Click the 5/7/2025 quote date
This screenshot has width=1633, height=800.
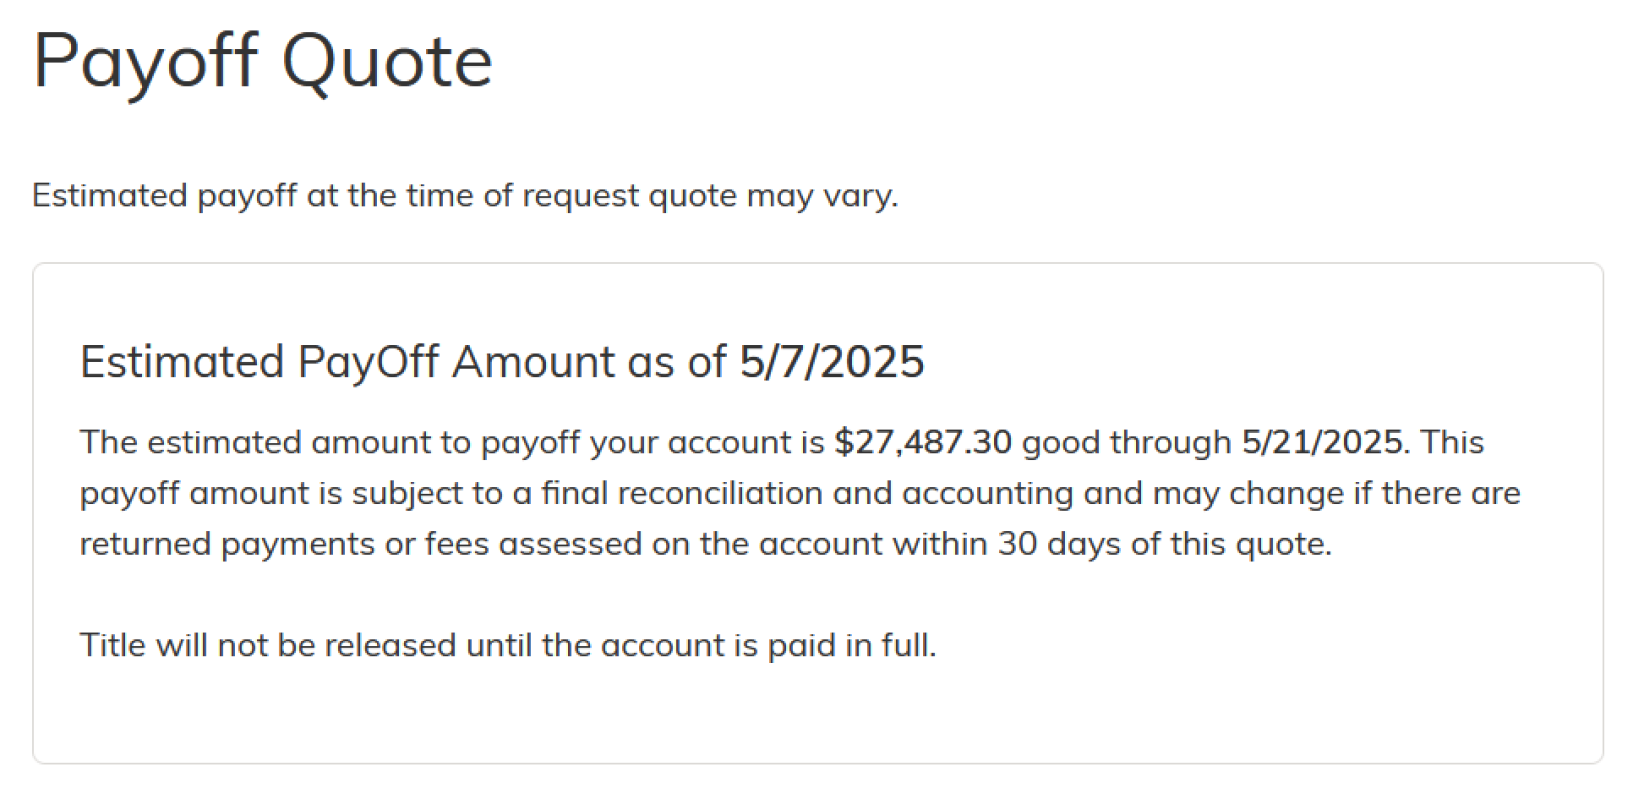(x=832, y=362)
